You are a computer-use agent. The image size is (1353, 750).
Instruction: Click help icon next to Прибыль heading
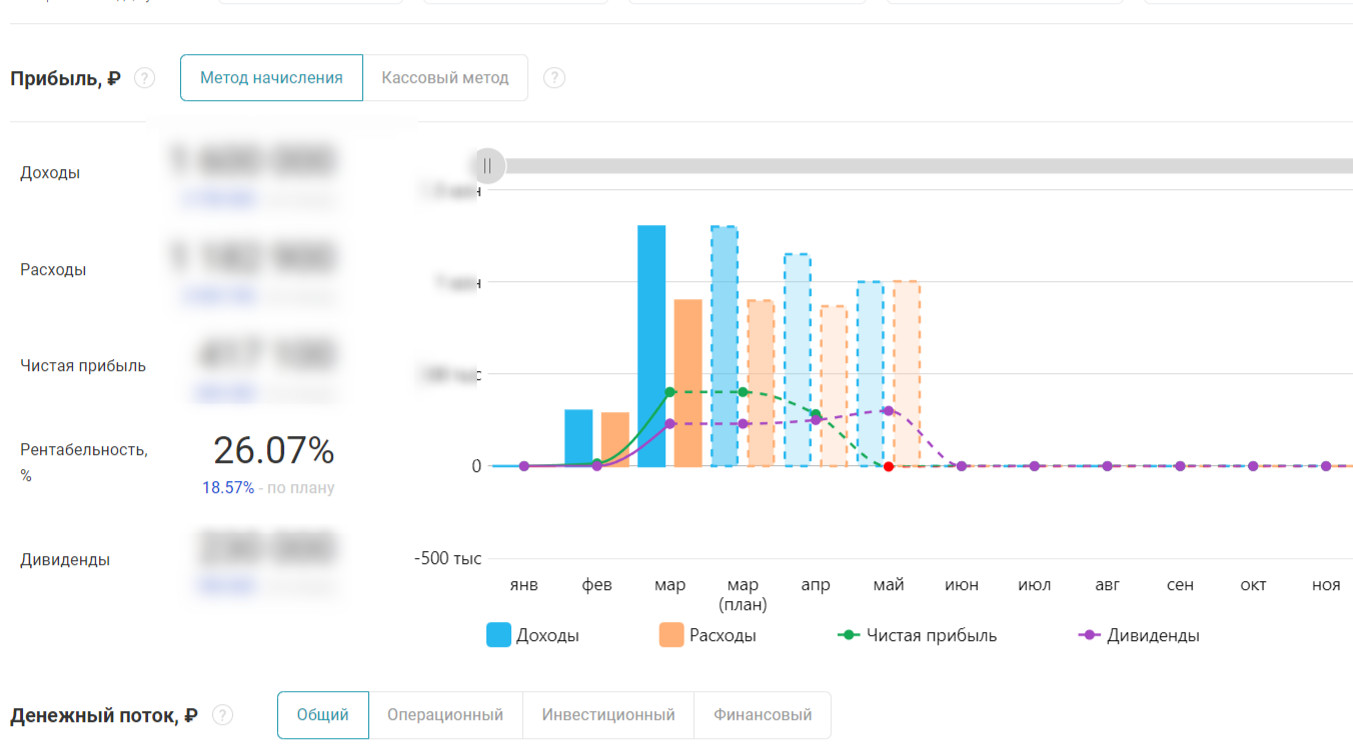pyautogui.click(x=145, y=78)
